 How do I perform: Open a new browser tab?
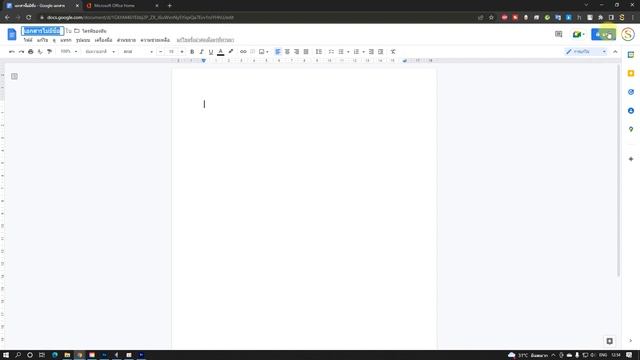pos(169,6)
